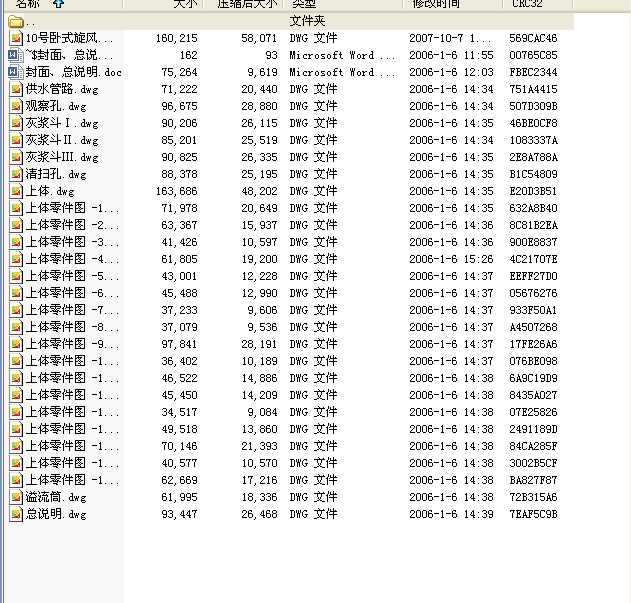Click the file icon of 上体零件图 -7

tap(16, 310)
